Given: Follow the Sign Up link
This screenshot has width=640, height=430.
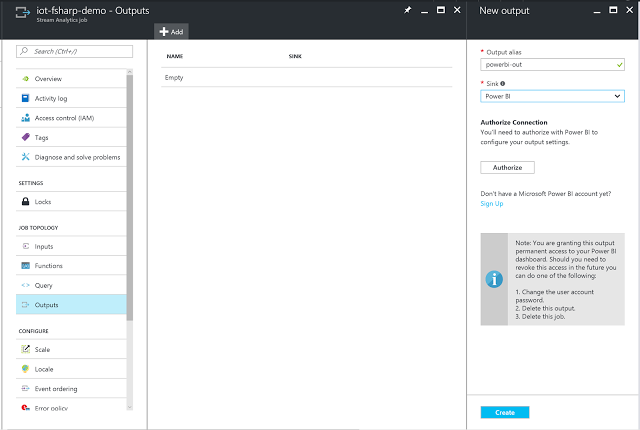Looking at the screenshot, I should (x=492, y=203).
